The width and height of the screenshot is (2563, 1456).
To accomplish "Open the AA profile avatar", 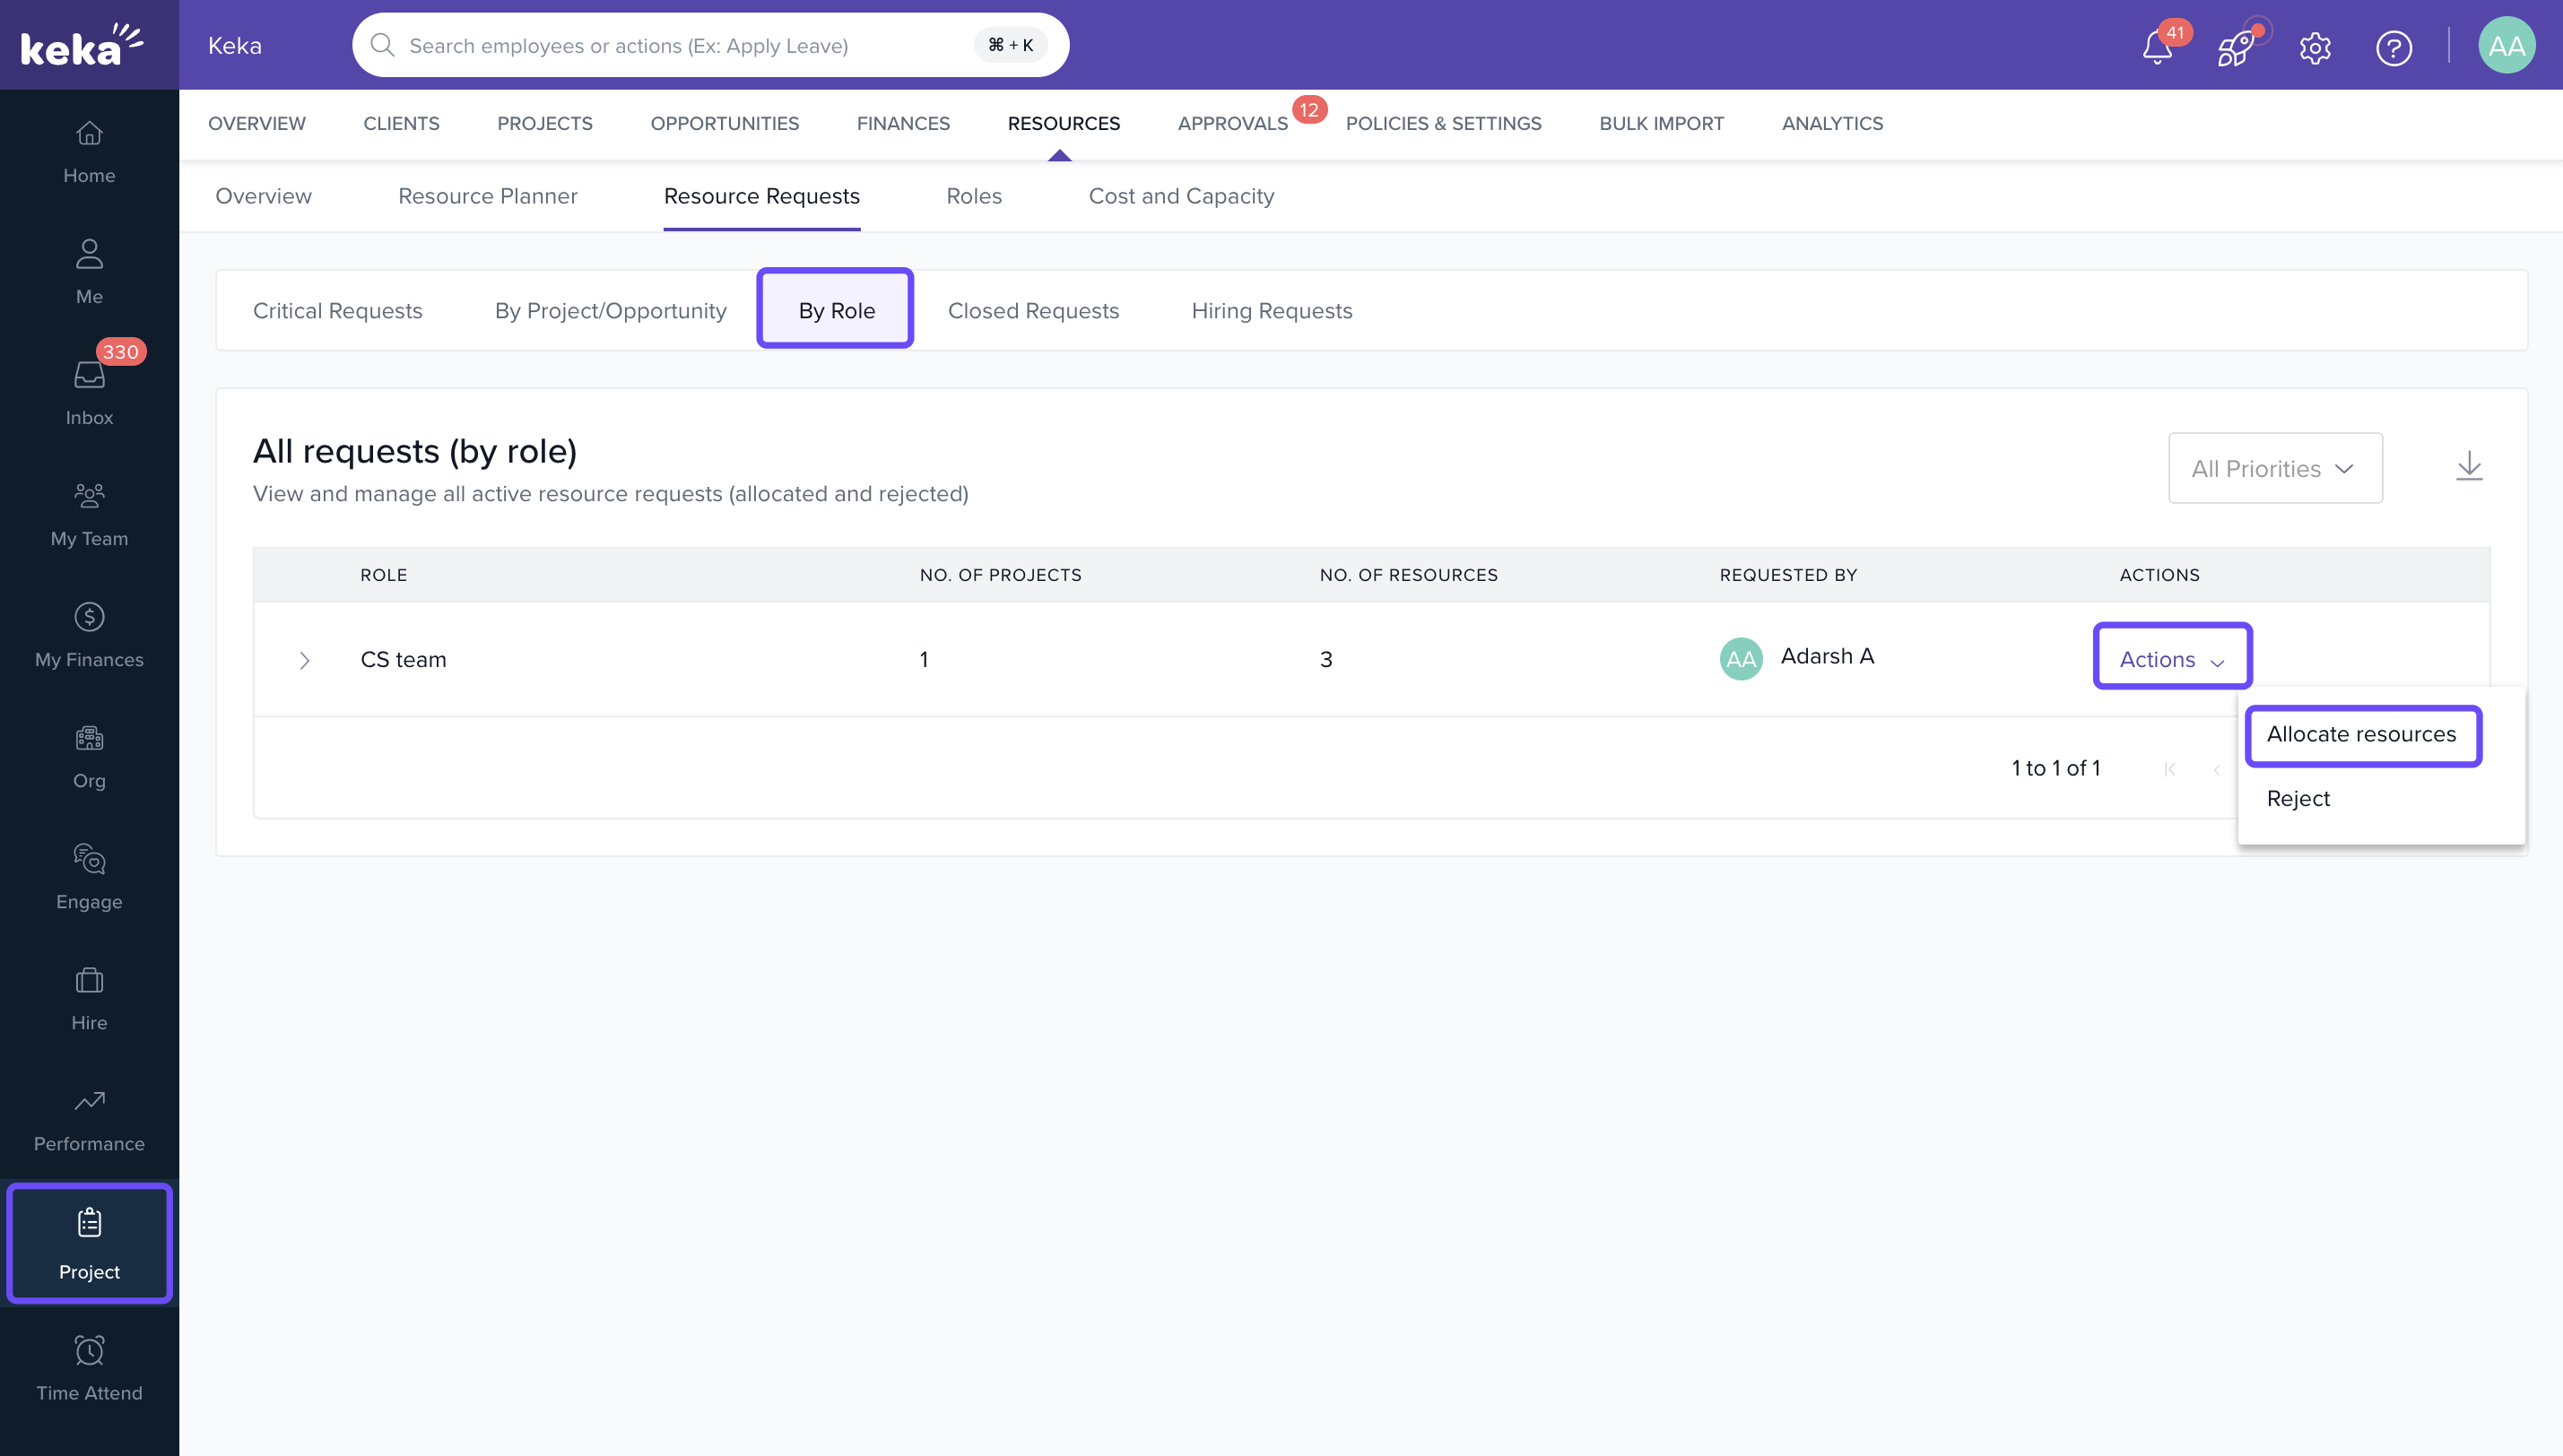I will point(2505,46).
